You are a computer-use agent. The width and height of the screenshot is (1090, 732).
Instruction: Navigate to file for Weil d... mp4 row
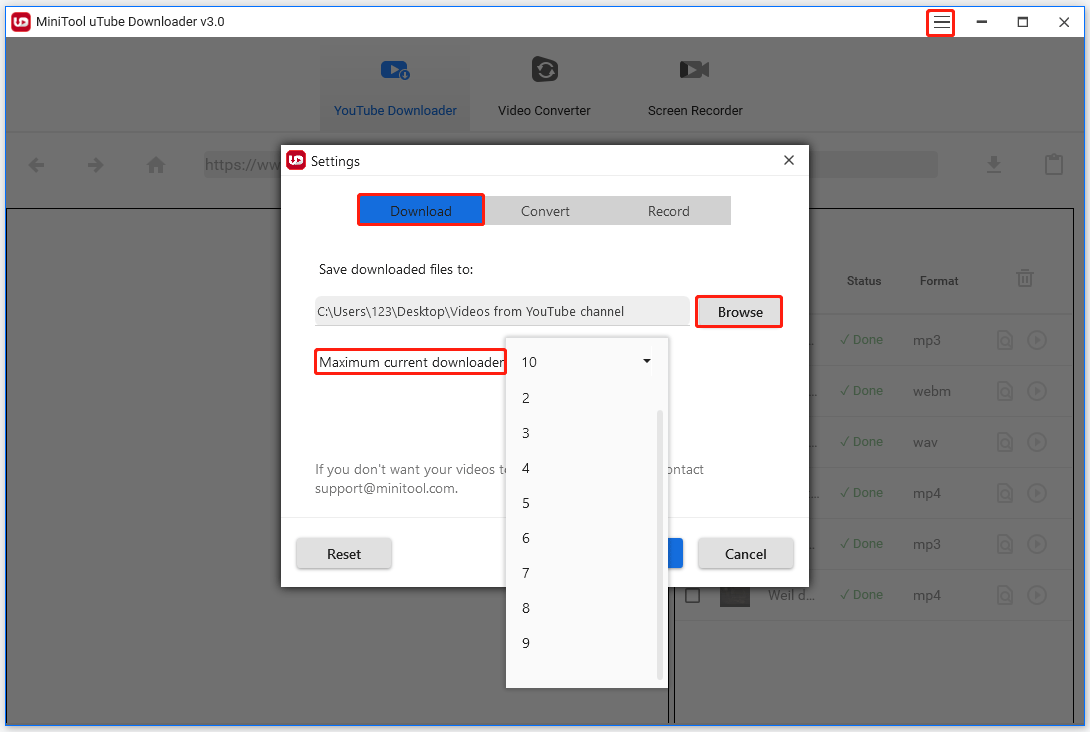tap(1004, 595)
